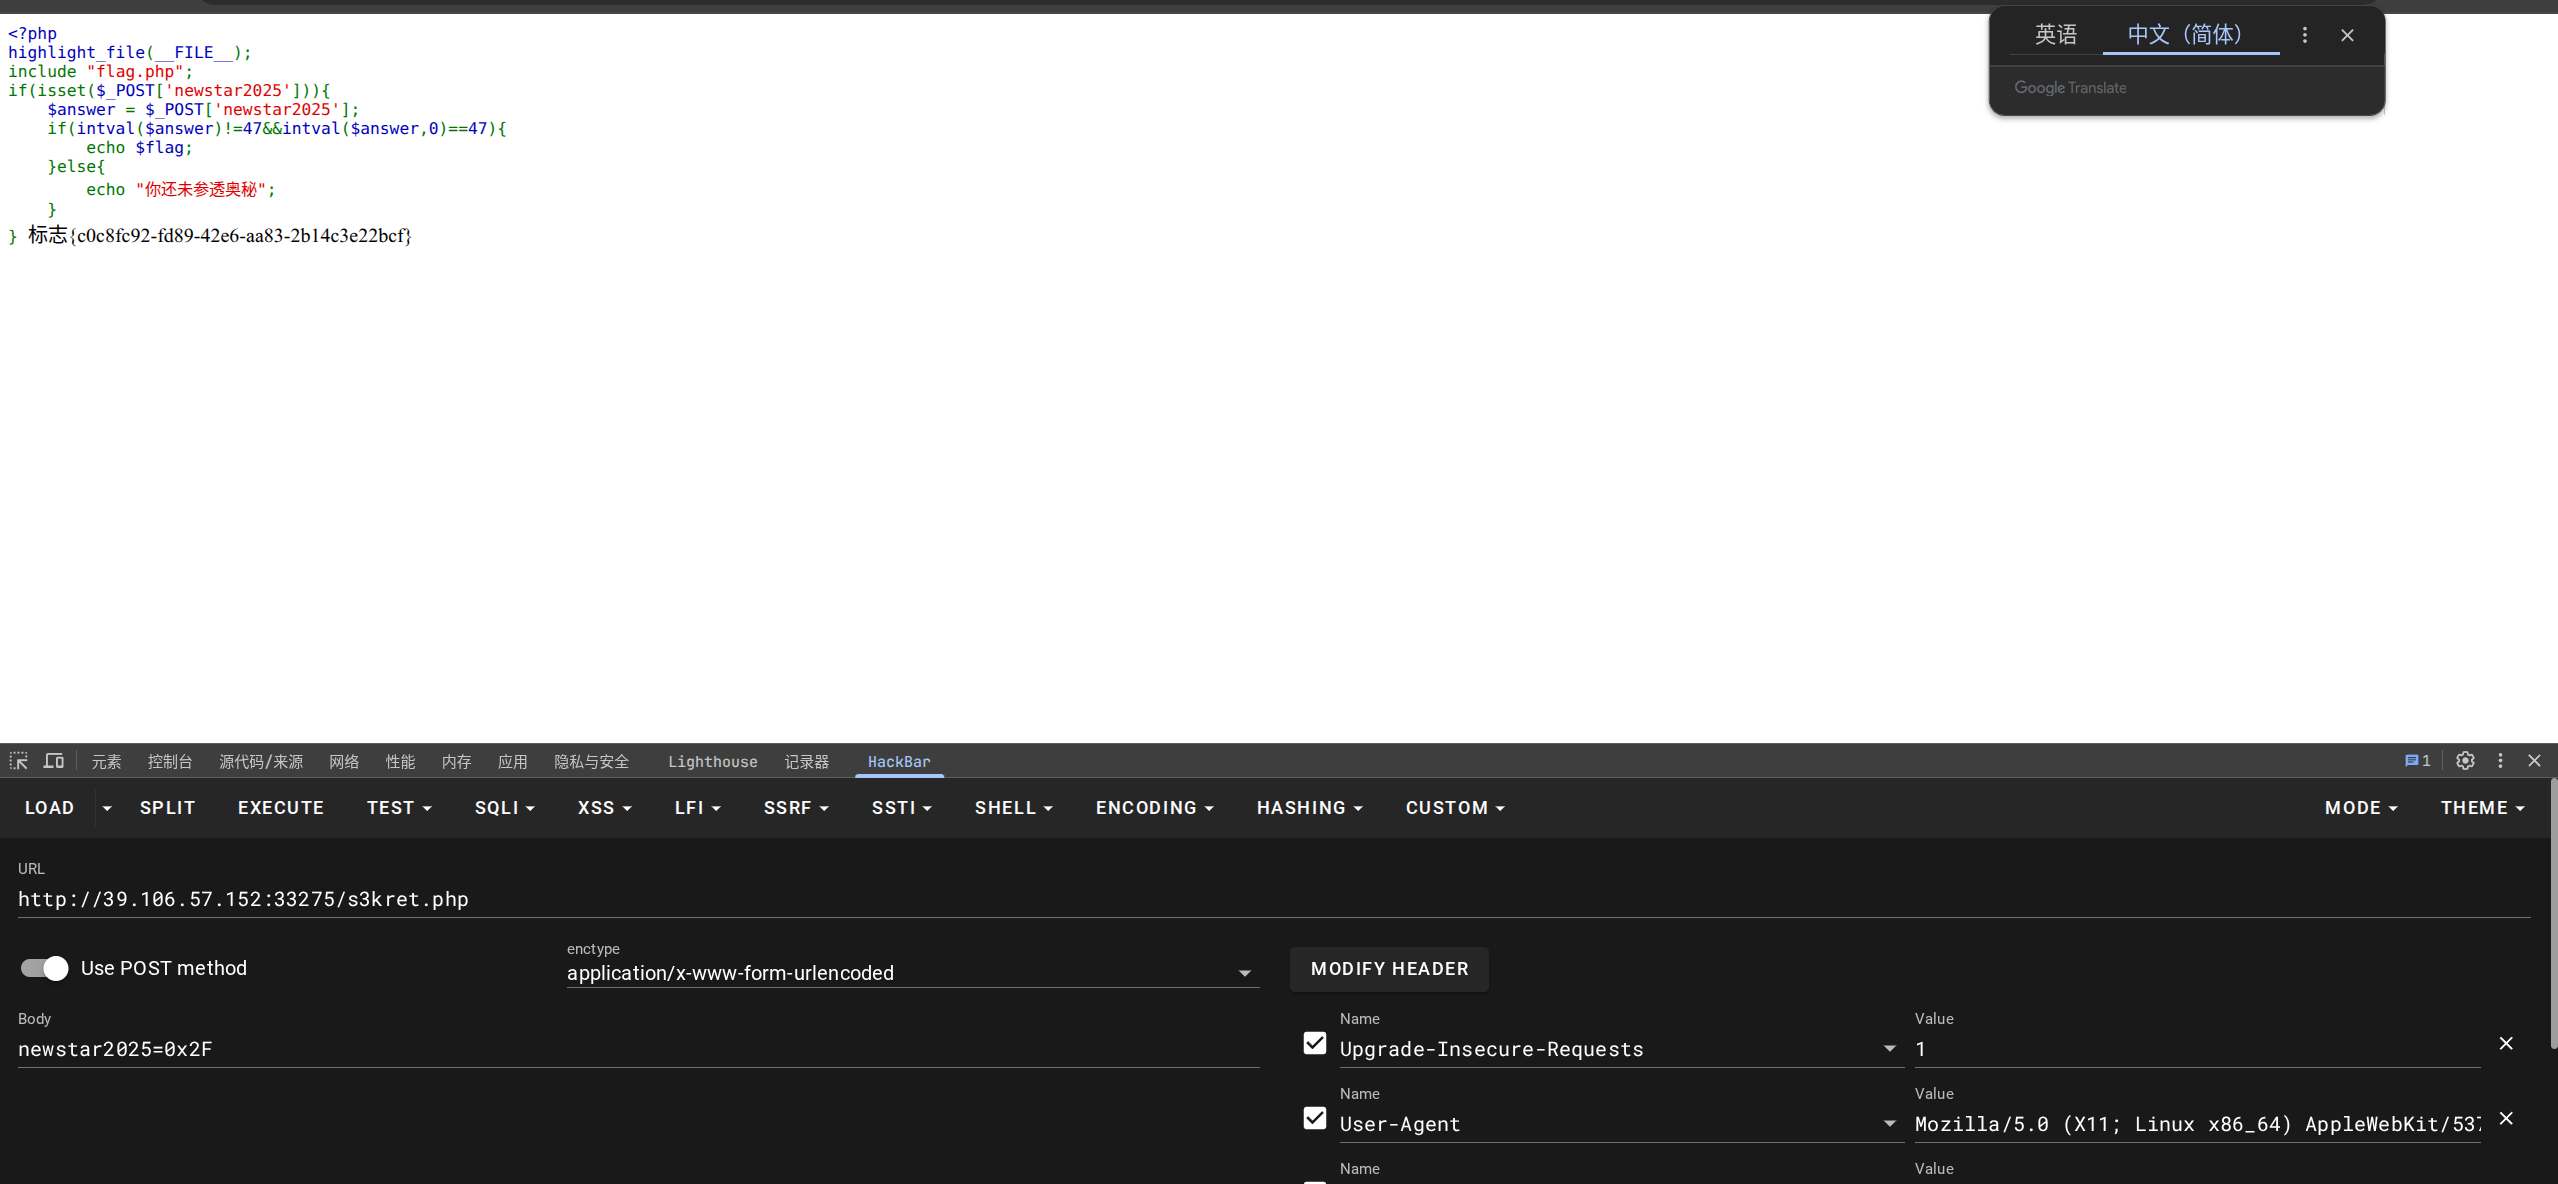Switch to the Lighthouse tab
Viewport: 2558px width, 1184px height.
pyautogui.click(x=712, y=762)
